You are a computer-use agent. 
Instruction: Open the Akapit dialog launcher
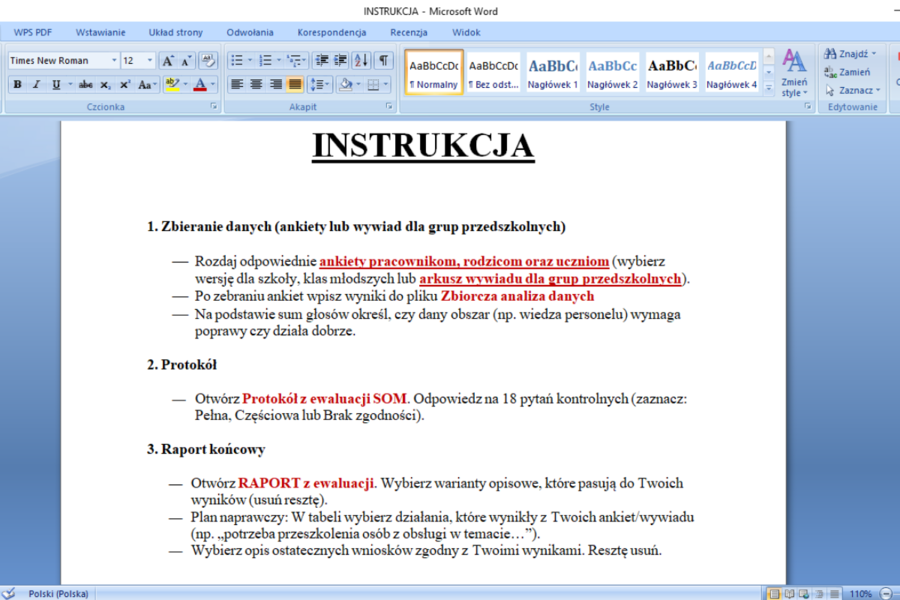tap(389, 106)
